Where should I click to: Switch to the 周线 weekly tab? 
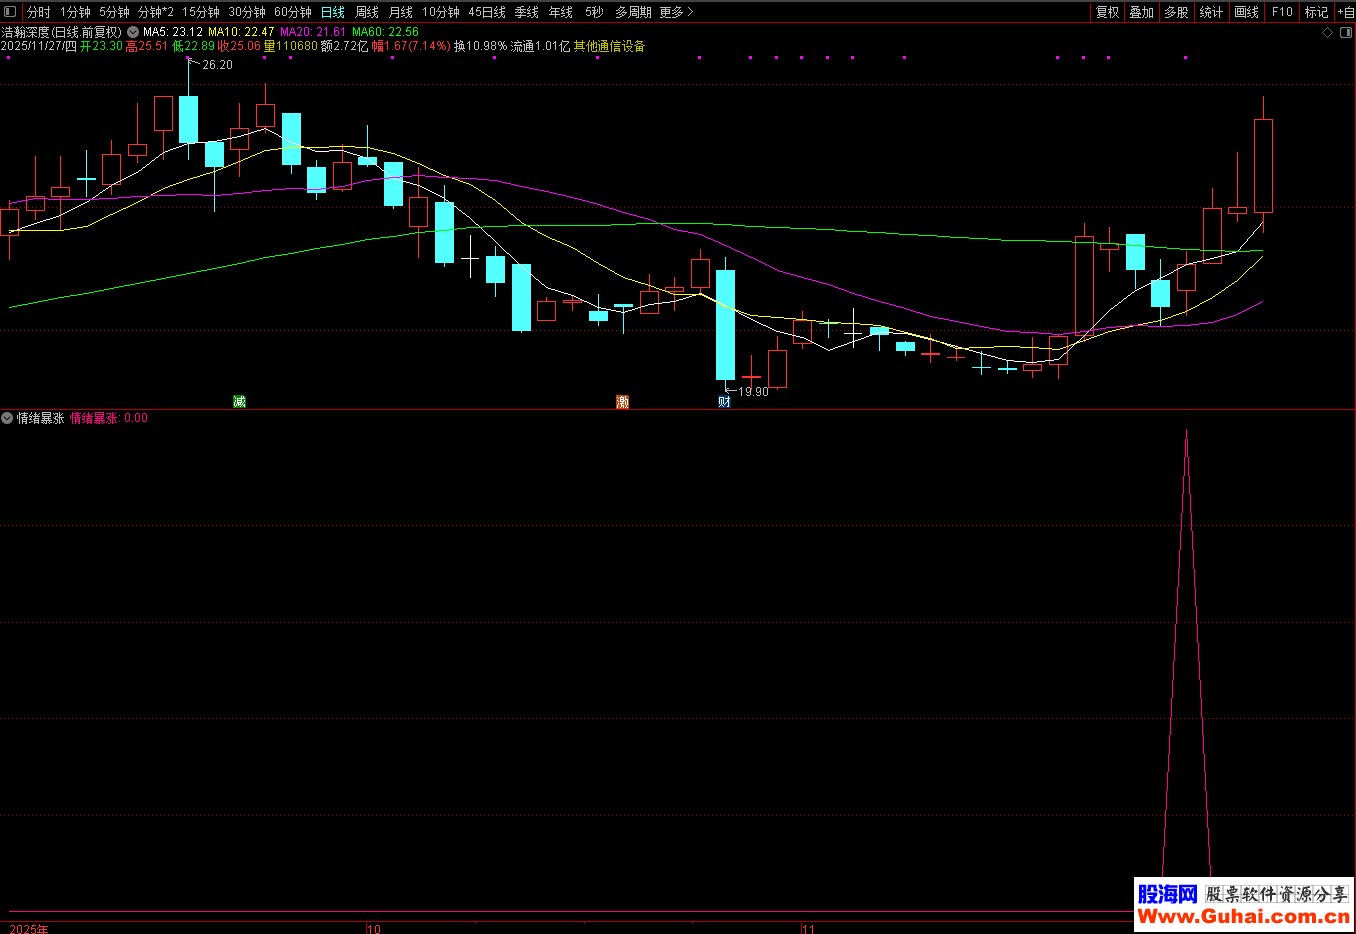click(367, 12)
